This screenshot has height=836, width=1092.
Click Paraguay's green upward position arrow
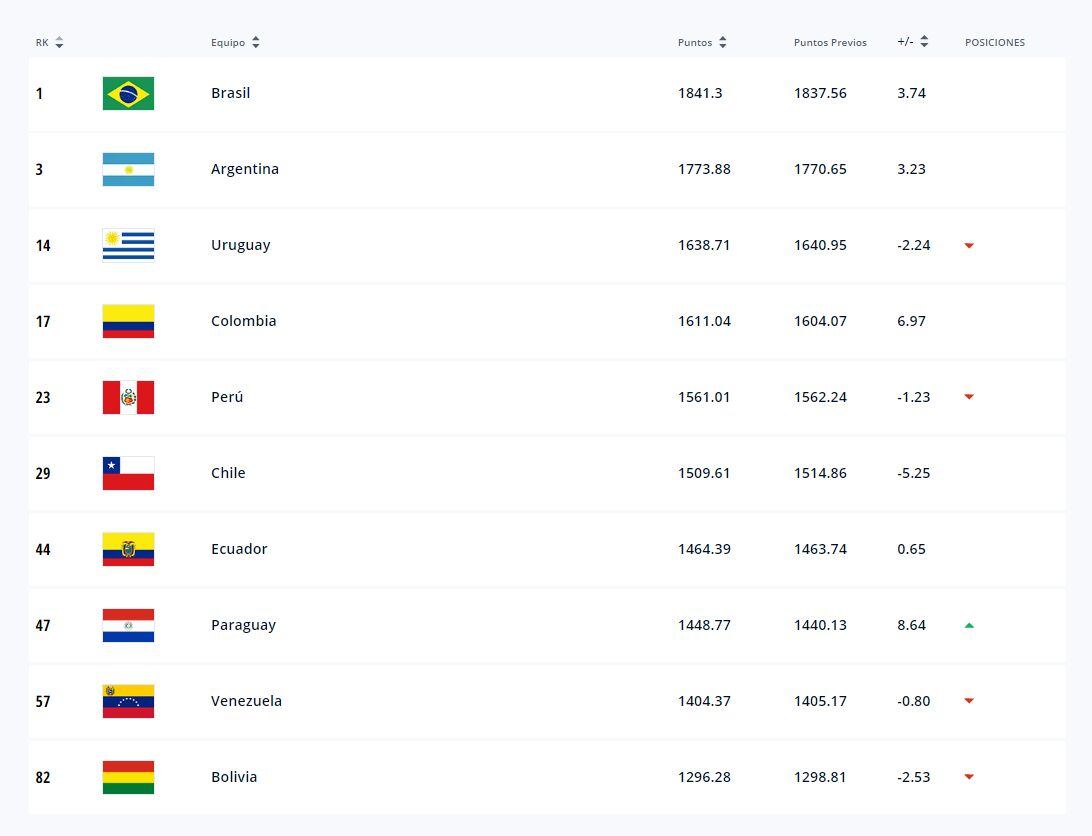pyautogui.click(x=968, y=625)
